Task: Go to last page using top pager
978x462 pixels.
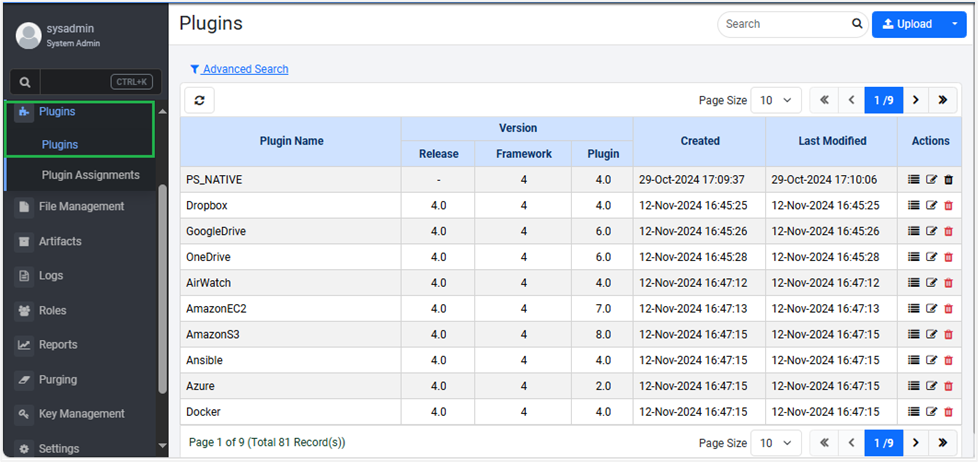Action: [x=942, y=100]
